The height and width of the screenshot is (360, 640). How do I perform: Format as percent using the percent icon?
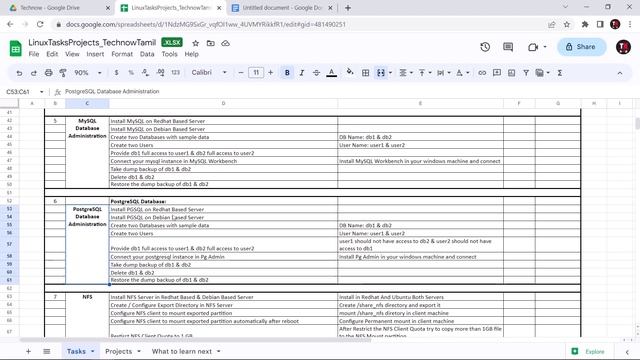point(131,73)
